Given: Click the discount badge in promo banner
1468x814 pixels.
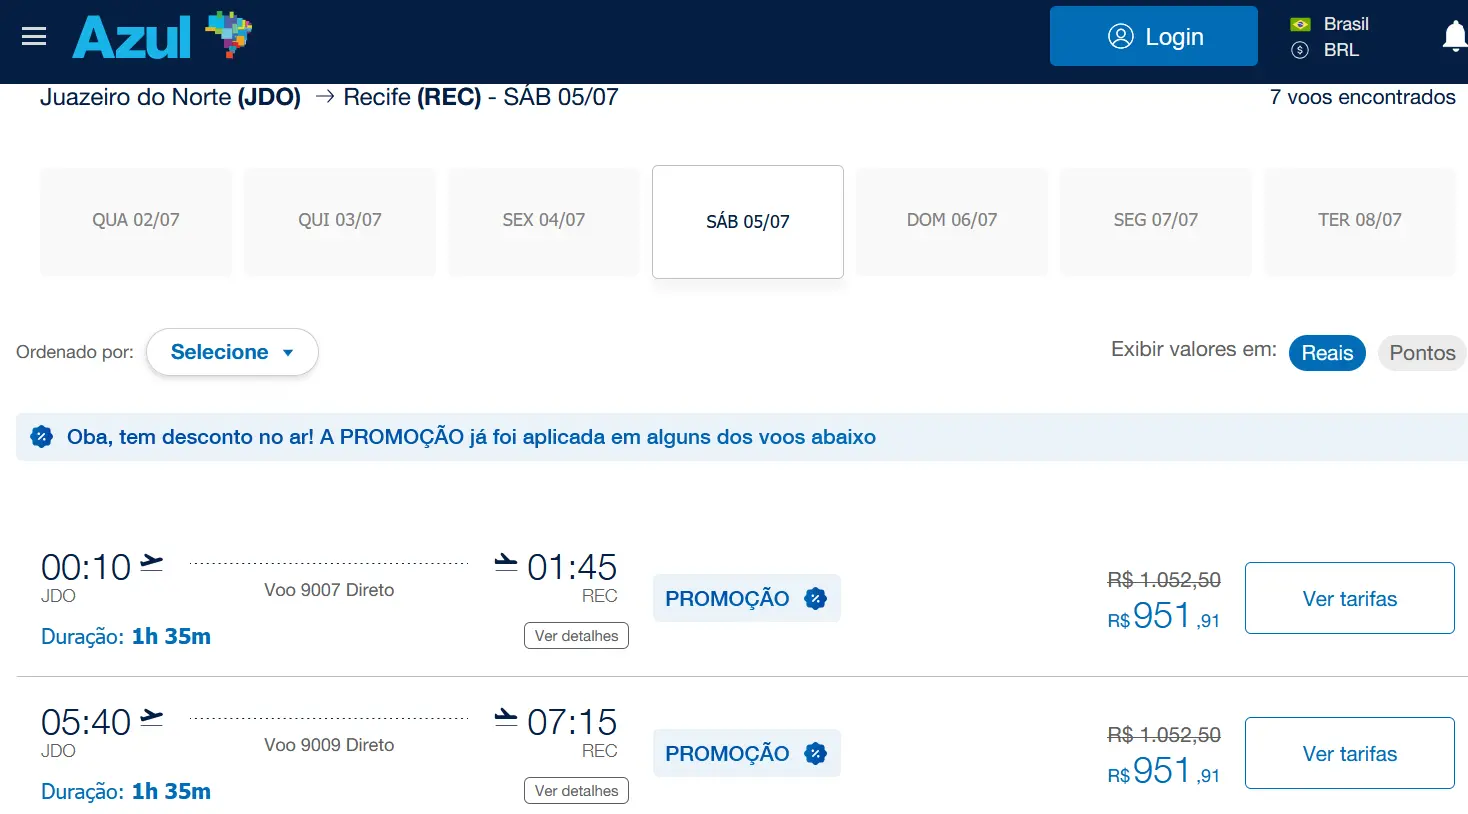Looking at the screenshot, I should pyautogui.click(x=42, y=437).
